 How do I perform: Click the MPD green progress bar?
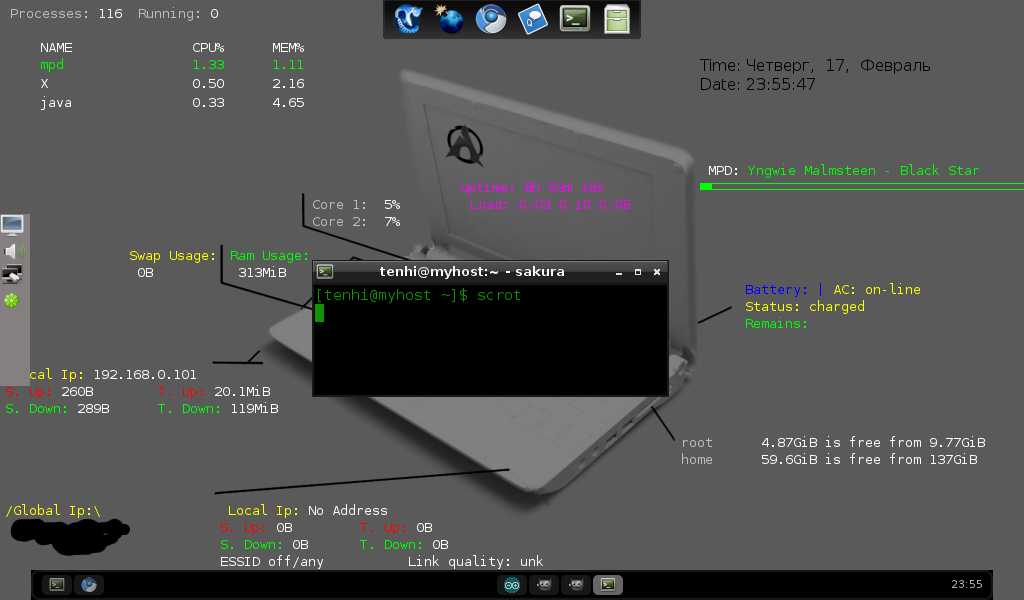706,186
